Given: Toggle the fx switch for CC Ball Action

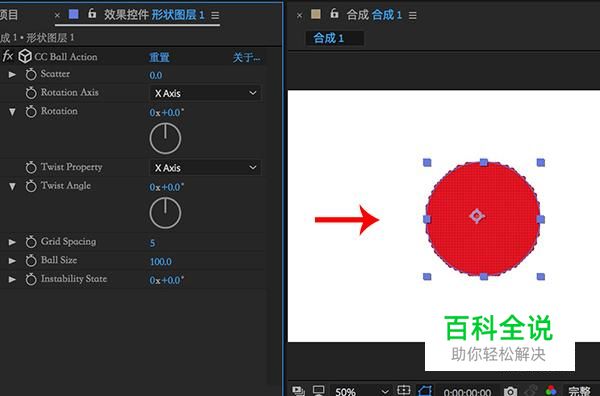Looking at the screenshot, I should tap(8, 56).
